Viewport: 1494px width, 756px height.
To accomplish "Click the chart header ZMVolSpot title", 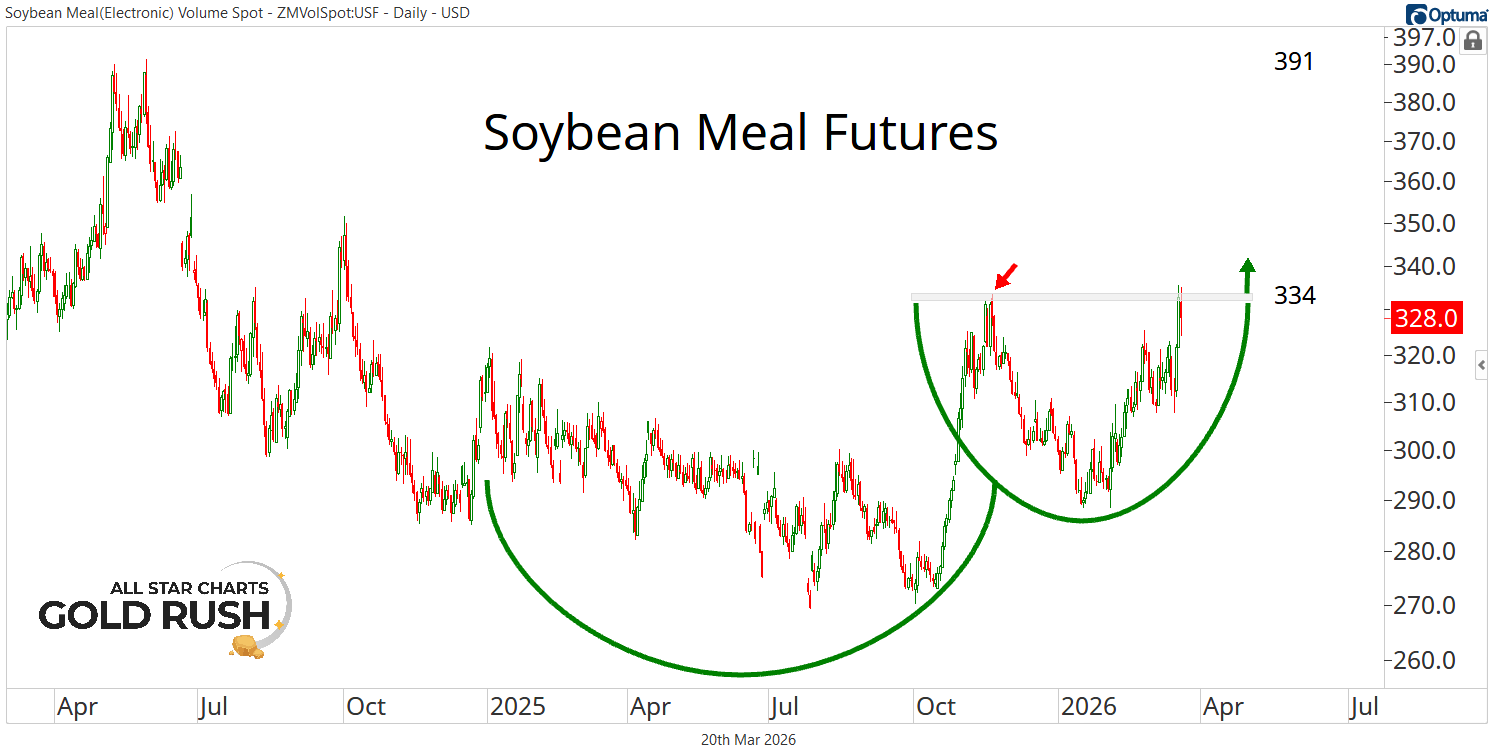I will [x=237, y=13].
